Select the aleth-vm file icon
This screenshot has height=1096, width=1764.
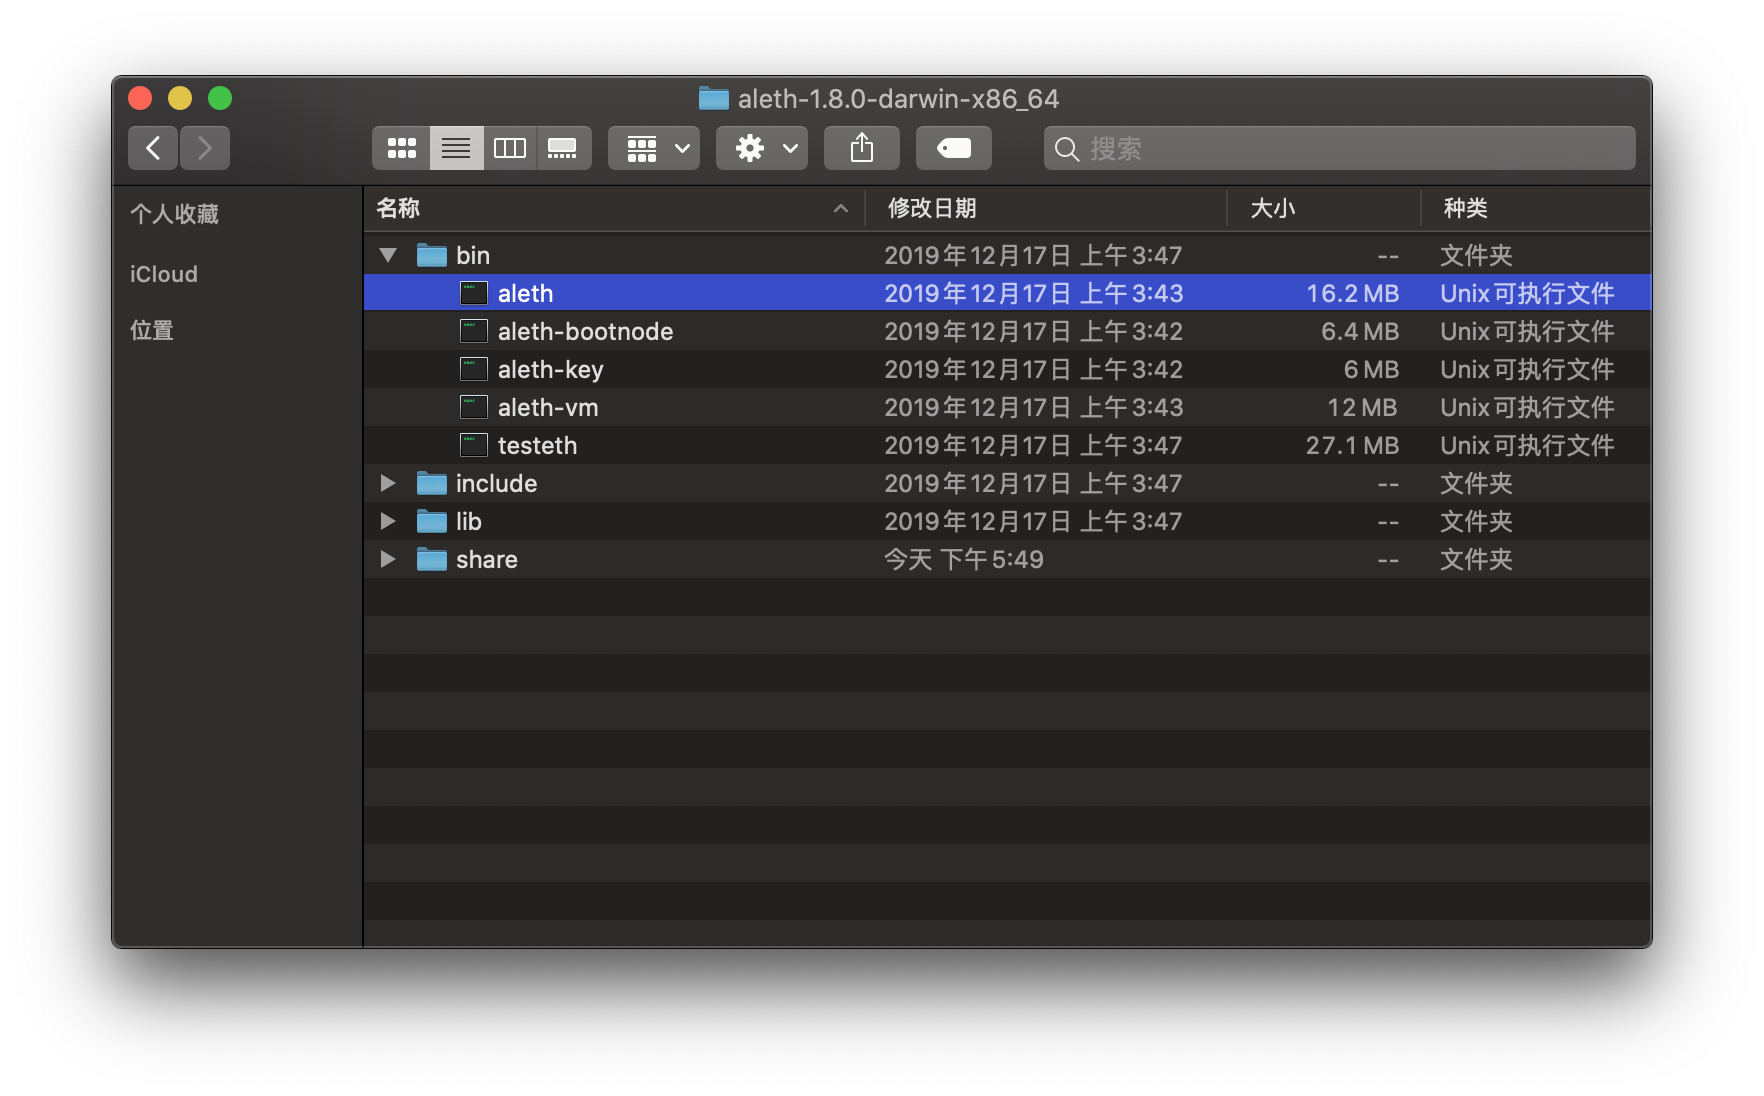474,407
